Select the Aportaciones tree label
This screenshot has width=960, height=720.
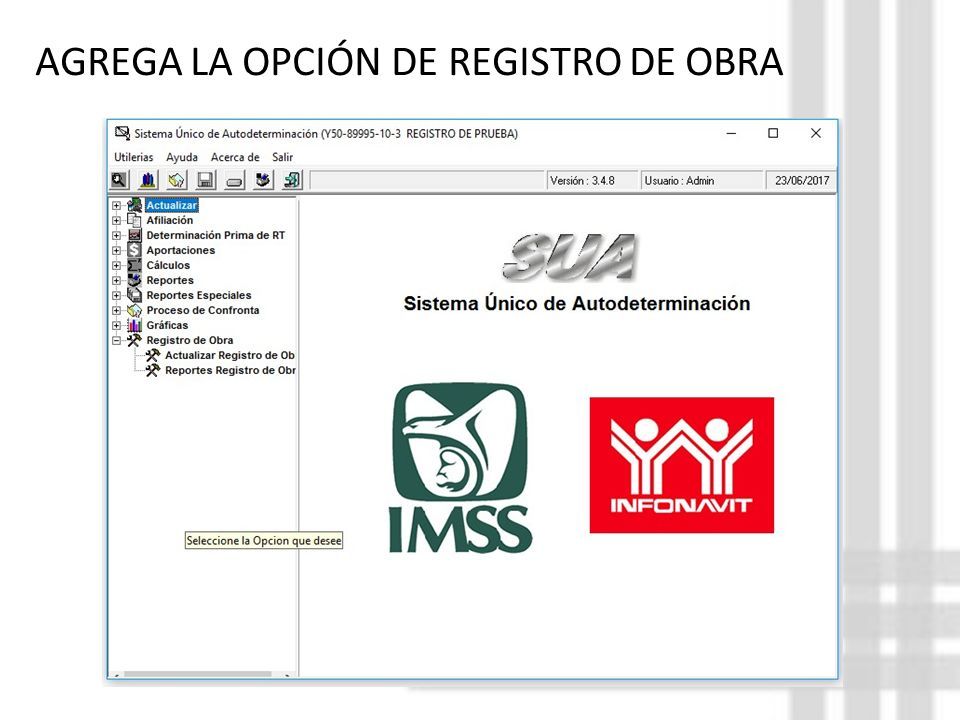click(181, 250)
